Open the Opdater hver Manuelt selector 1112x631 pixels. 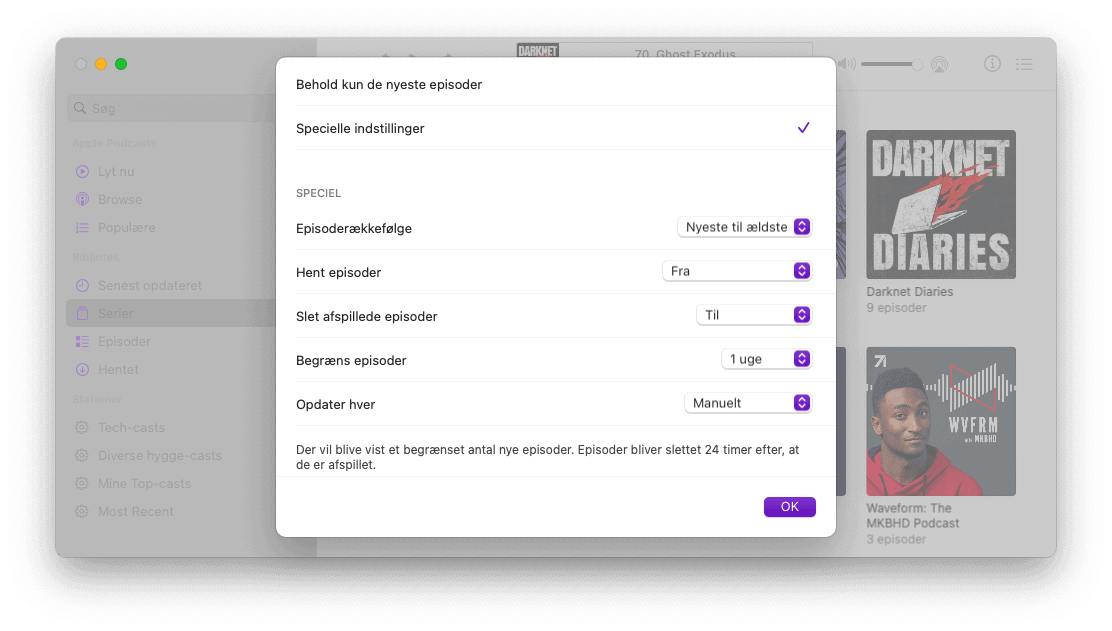(747, 403)
